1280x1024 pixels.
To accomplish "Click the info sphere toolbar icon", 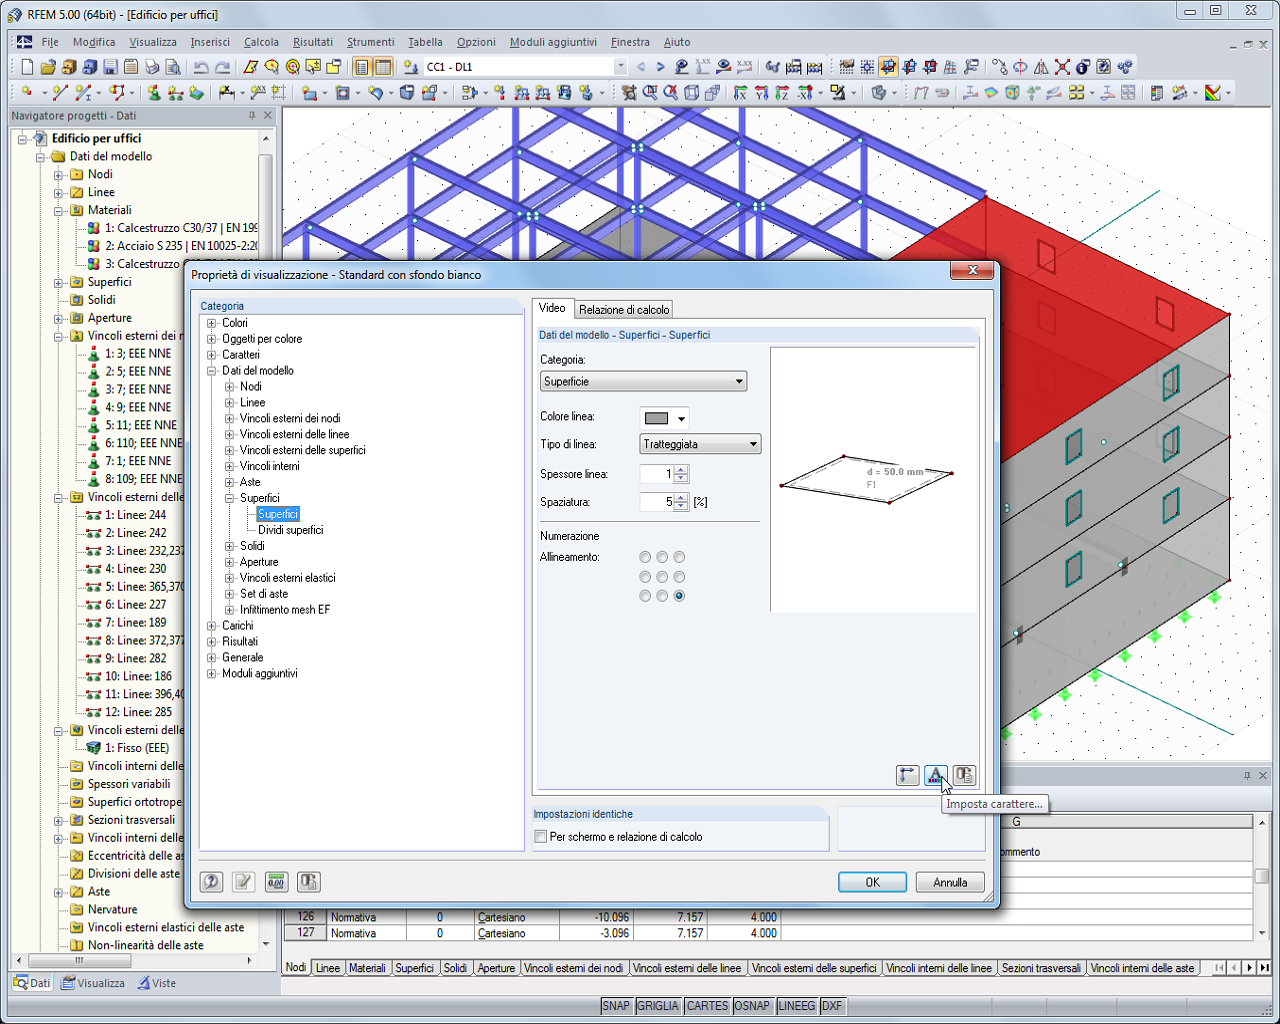I will point(1083,67).
